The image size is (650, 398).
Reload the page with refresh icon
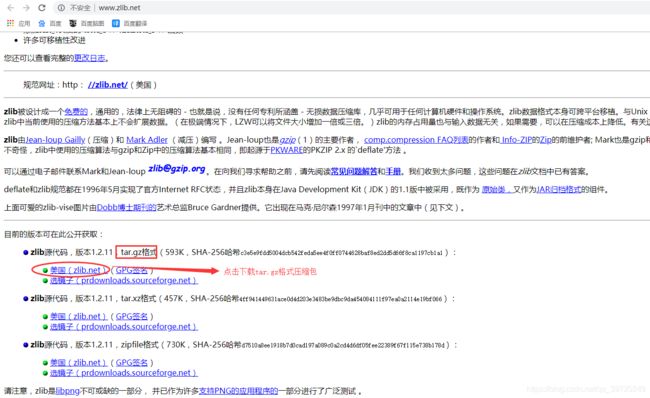42,7
